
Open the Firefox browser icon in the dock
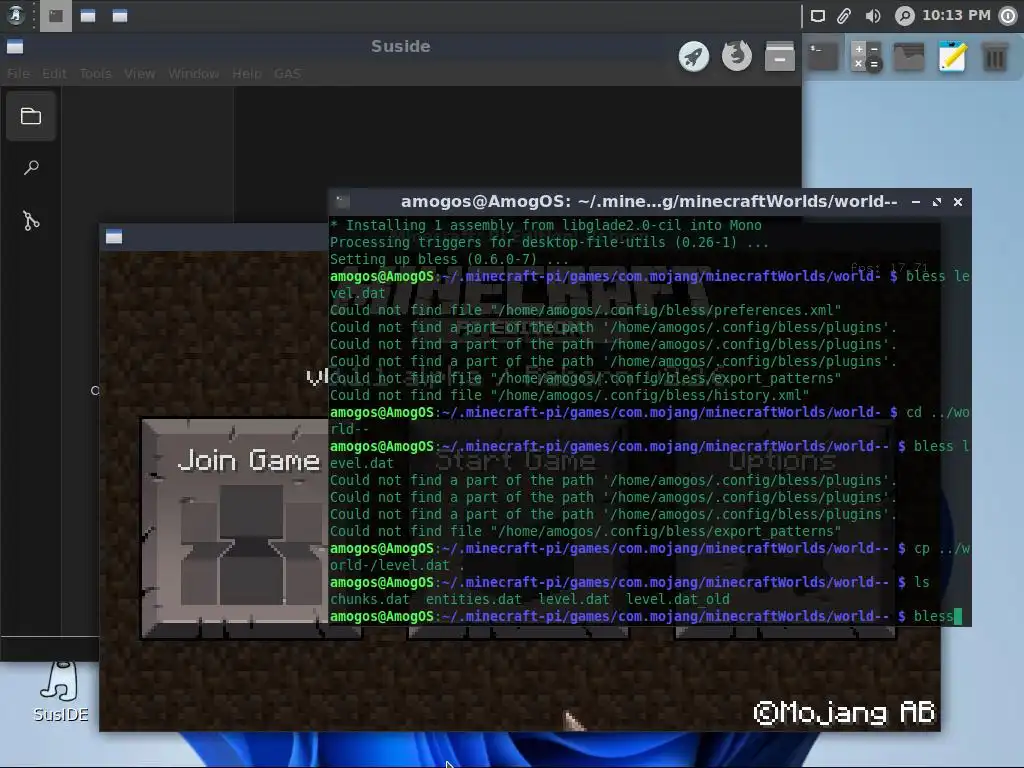pyautogui.click(x=737, y=56)
